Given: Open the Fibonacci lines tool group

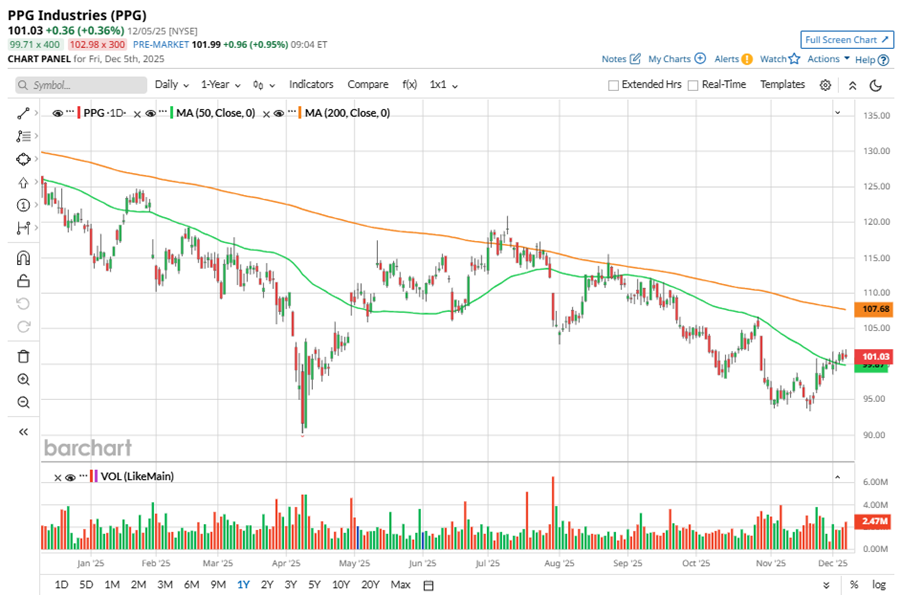Looking at the screenshot, I should (x=23, y=136).
